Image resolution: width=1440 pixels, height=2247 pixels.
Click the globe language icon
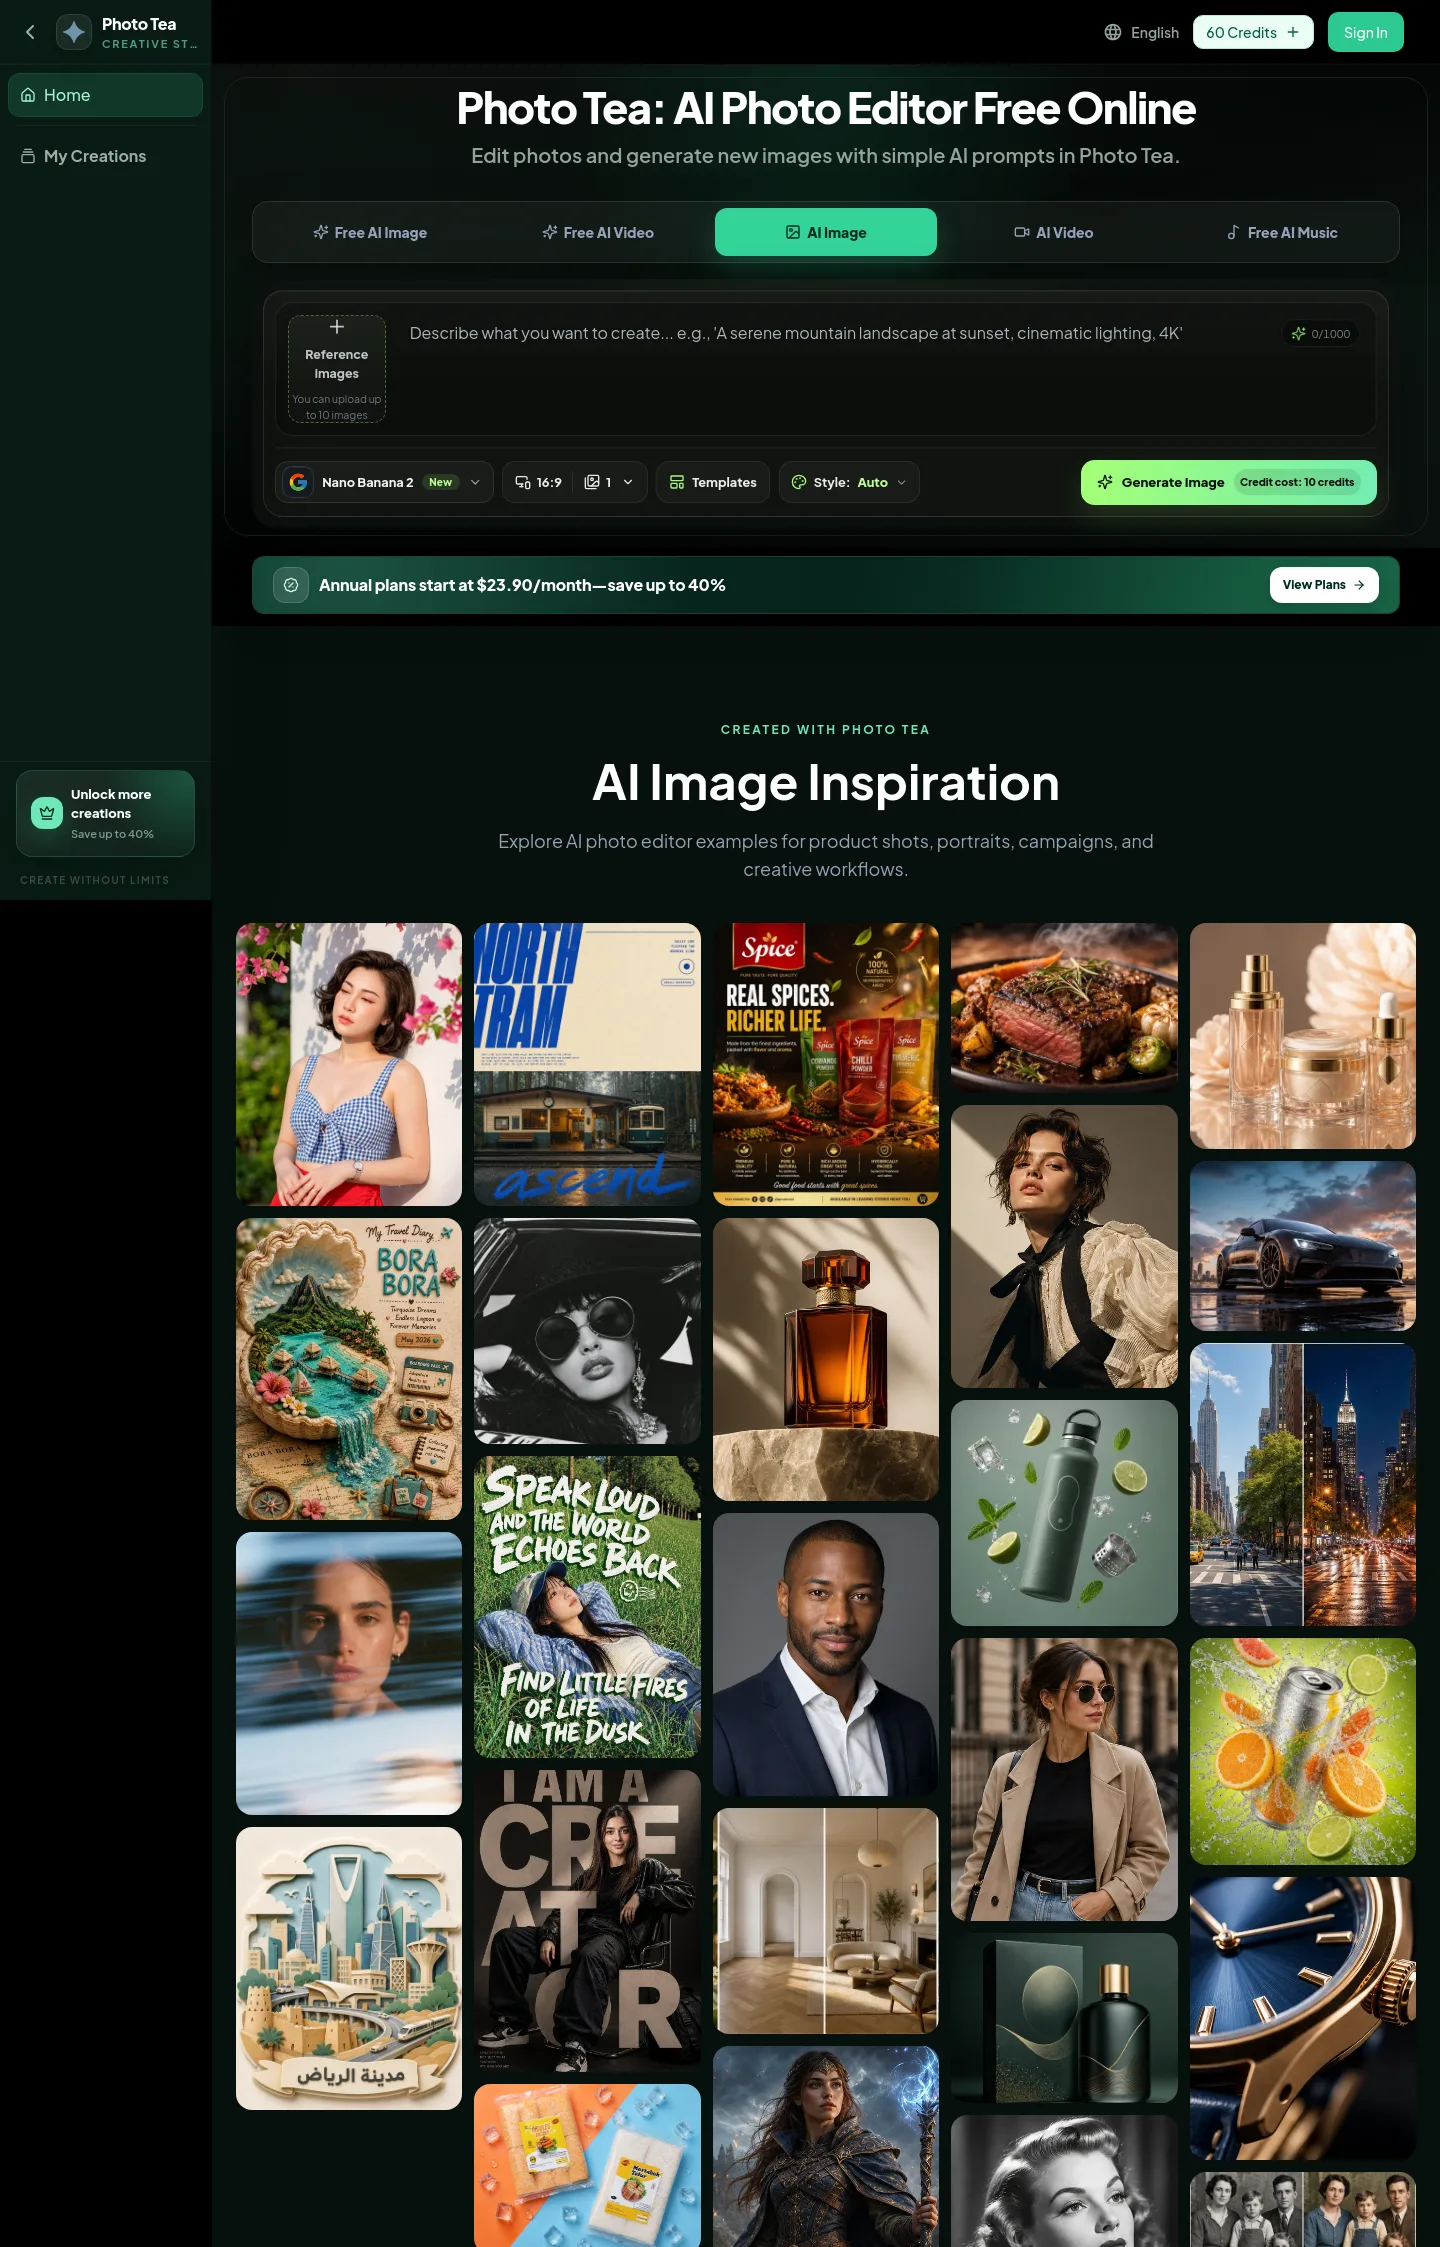1113,32
